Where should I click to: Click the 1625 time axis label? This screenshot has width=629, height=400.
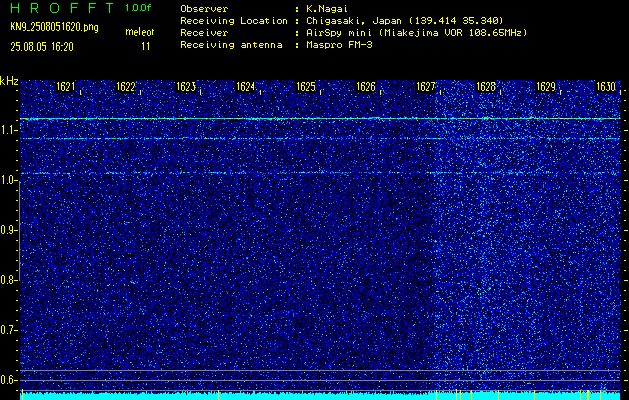306,87
